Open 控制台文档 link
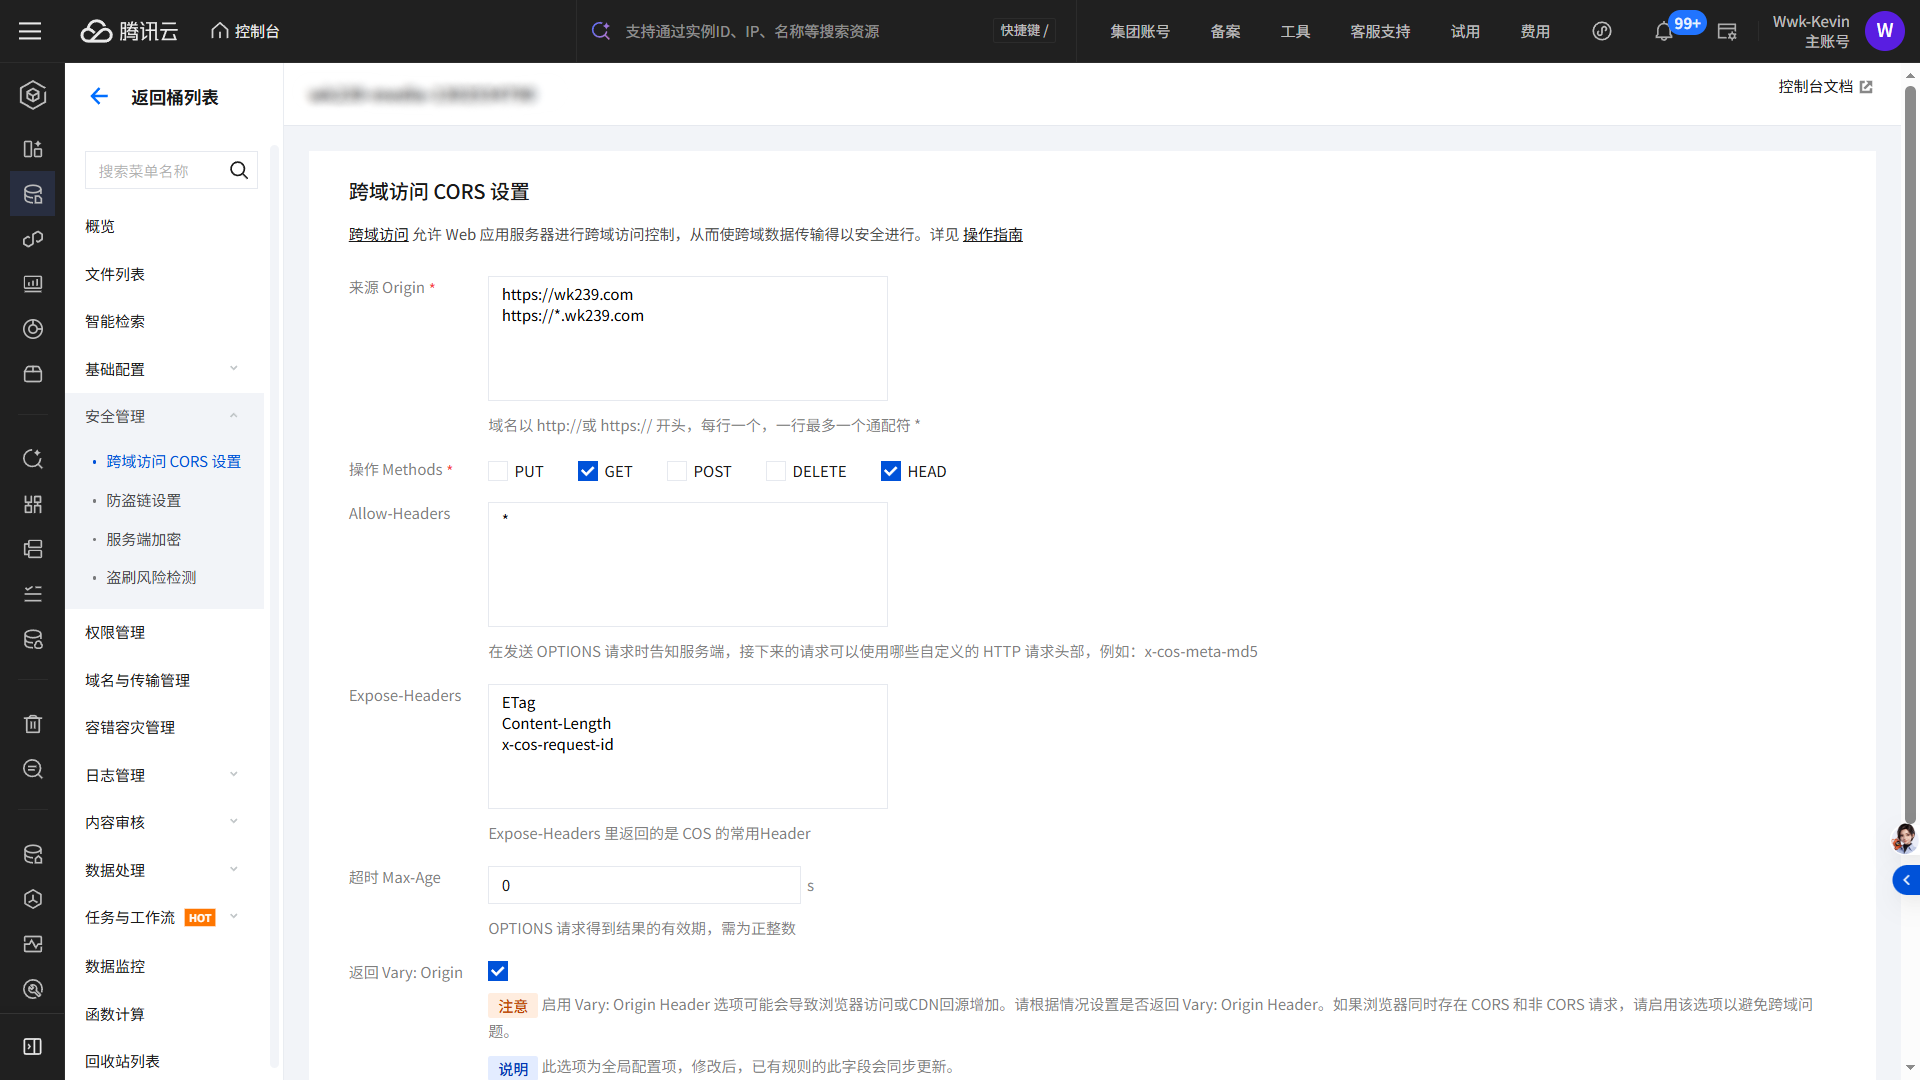 pos(1816,87)
